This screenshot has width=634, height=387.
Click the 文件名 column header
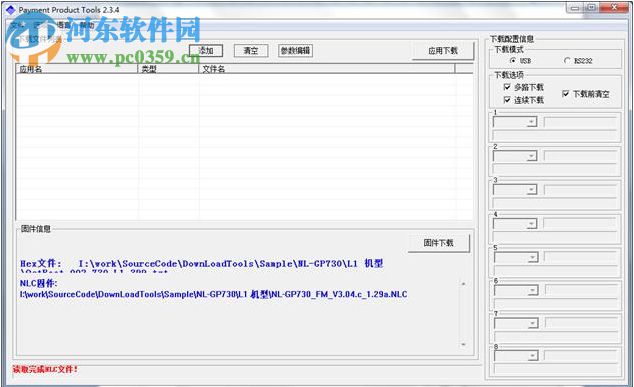coord(327,69)
